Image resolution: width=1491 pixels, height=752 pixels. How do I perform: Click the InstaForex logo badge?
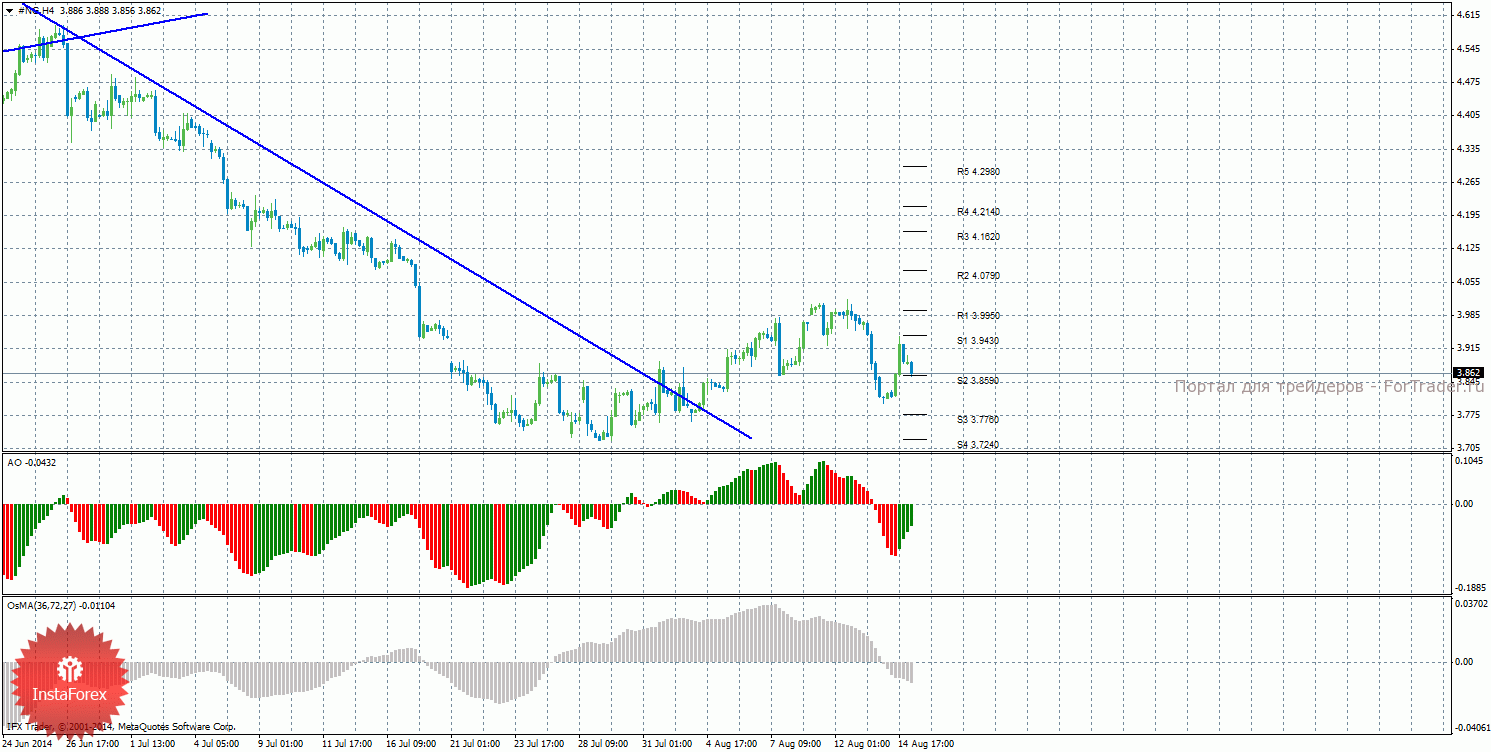(69, 681)
